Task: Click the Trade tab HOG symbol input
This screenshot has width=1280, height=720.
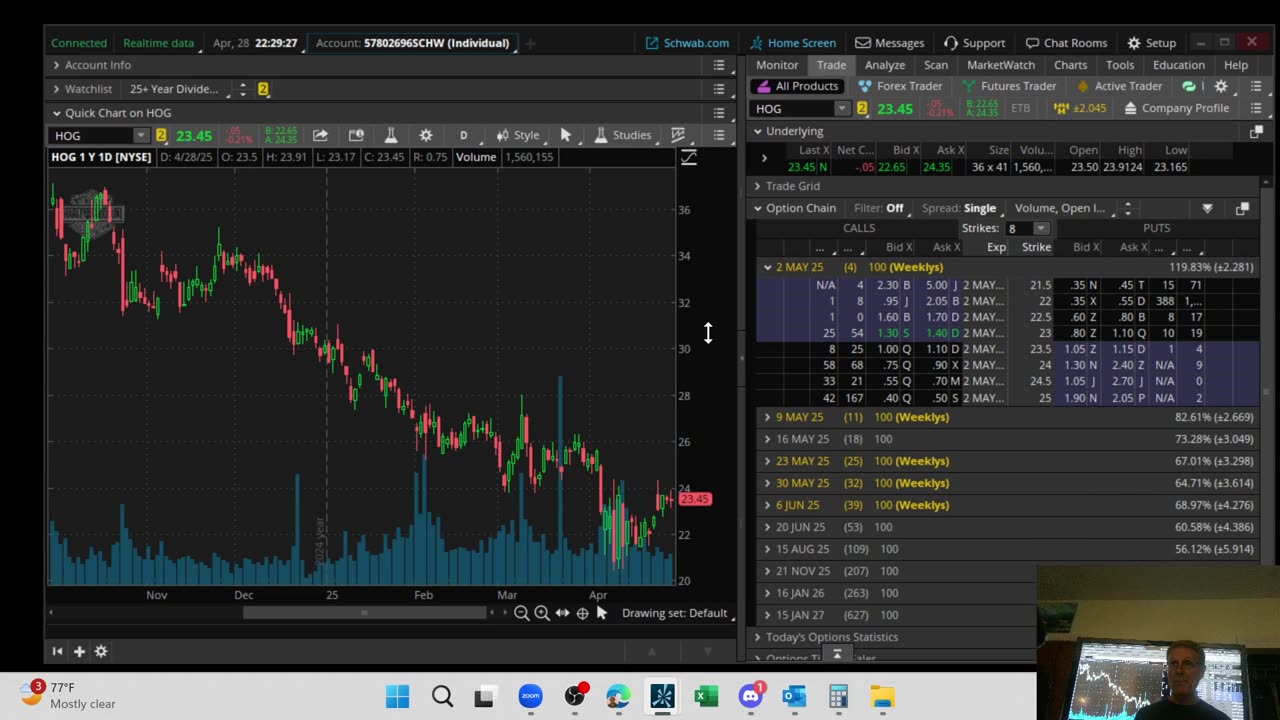Action: [x=794, y=108]
